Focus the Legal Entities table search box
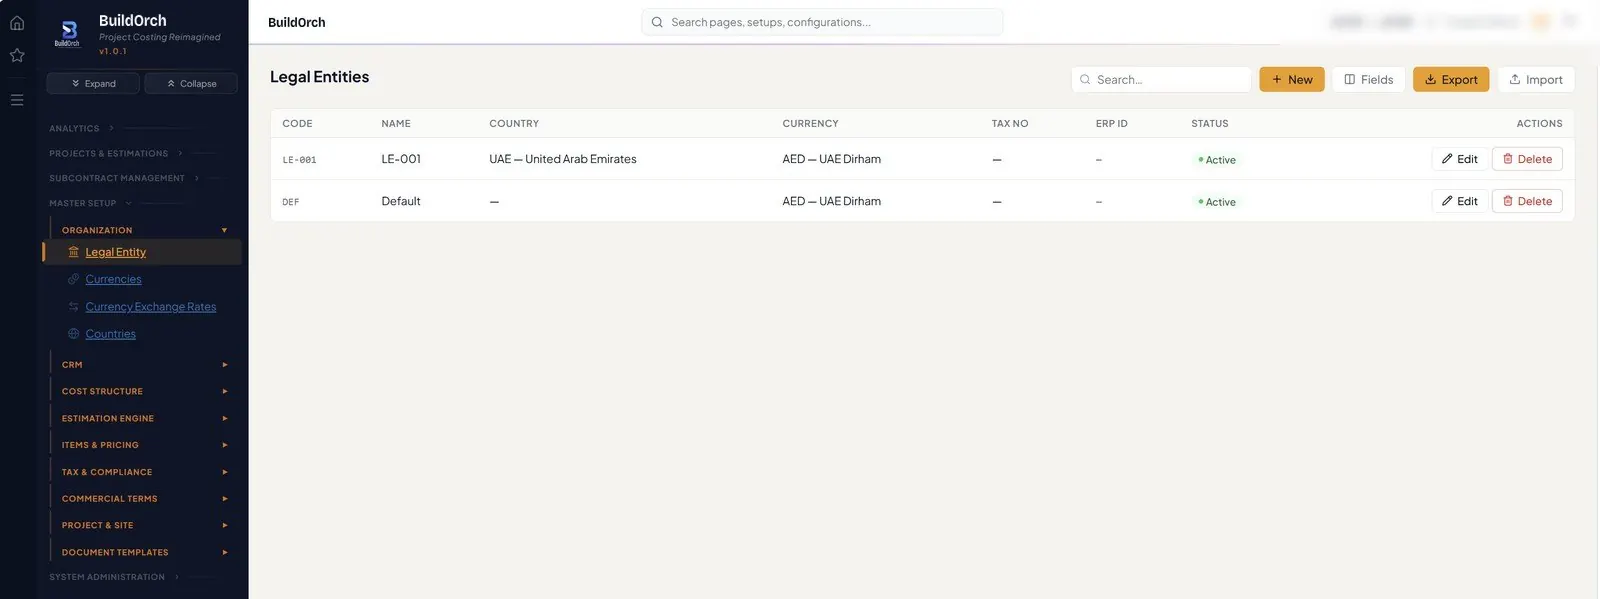1600x599 pixels. click(x=1161, y=80)
